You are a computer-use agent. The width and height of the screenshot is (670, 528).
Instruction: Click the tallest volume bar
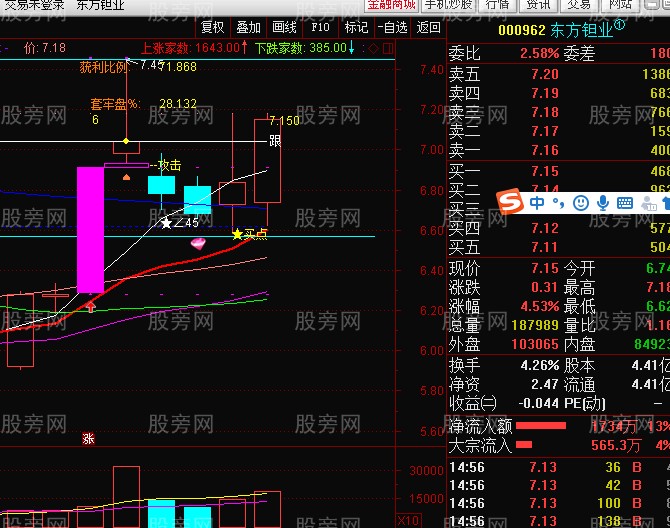tap(126, 497)
